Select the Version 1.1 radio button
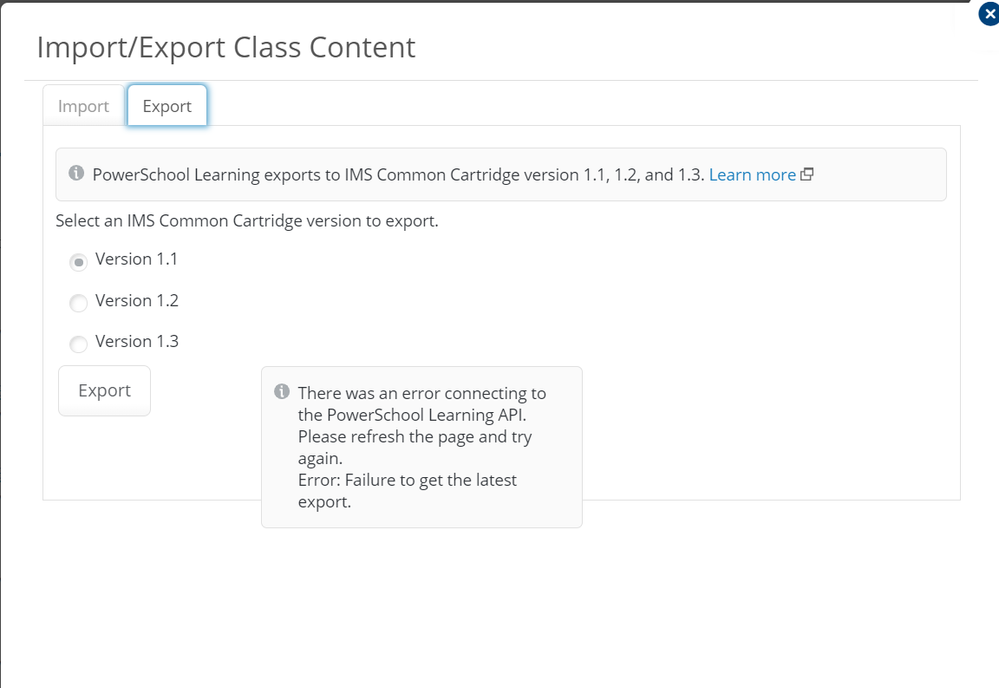This screenshot has width=999, height=688. tap(78, 261)
